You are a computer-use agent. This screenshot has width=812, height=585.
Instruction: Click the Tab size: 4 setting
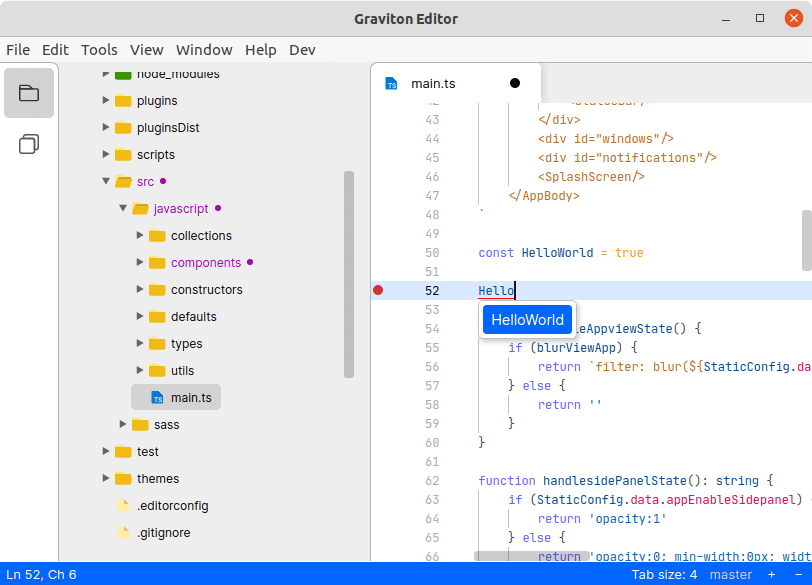tap(664, 575)
